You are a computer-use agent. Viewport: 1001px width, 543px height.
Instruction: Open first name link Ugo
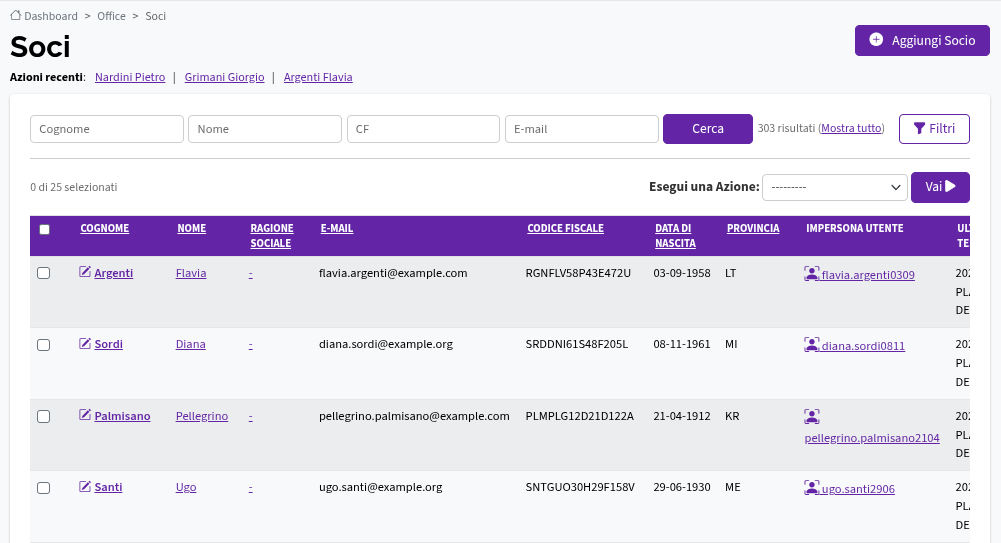click(186, 487)
